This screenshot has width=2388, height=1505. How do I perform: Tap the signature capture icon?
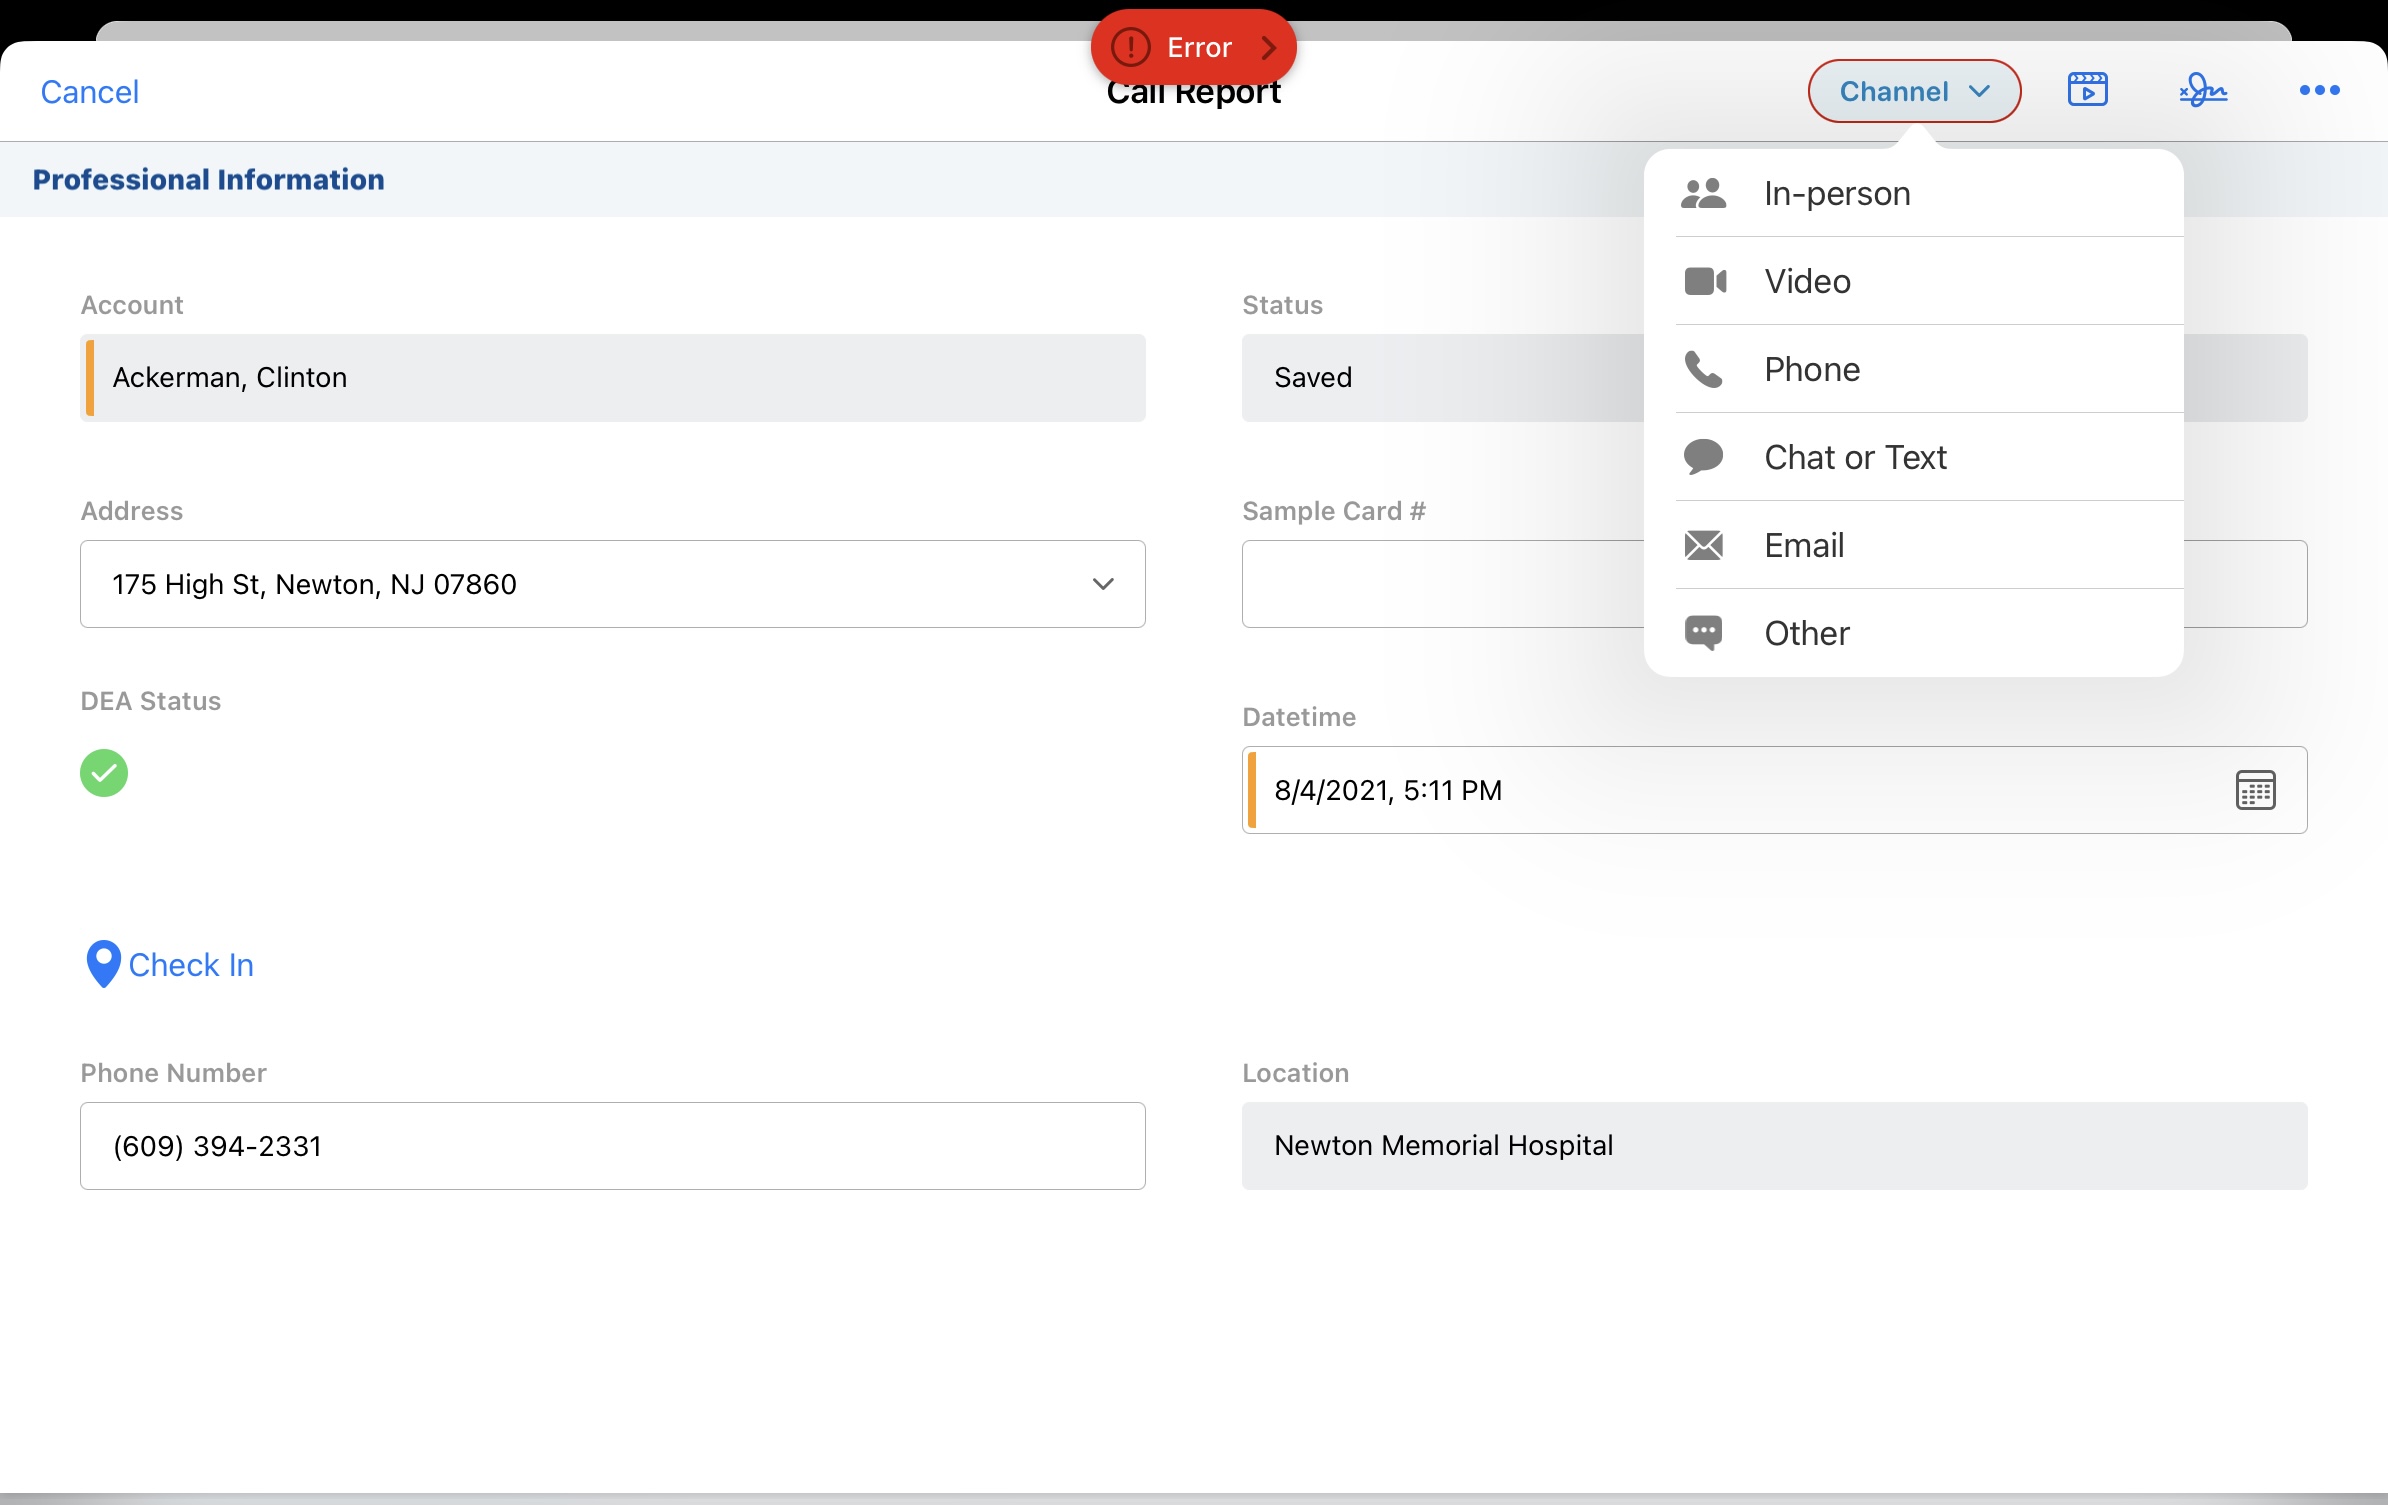(2203, 90)
